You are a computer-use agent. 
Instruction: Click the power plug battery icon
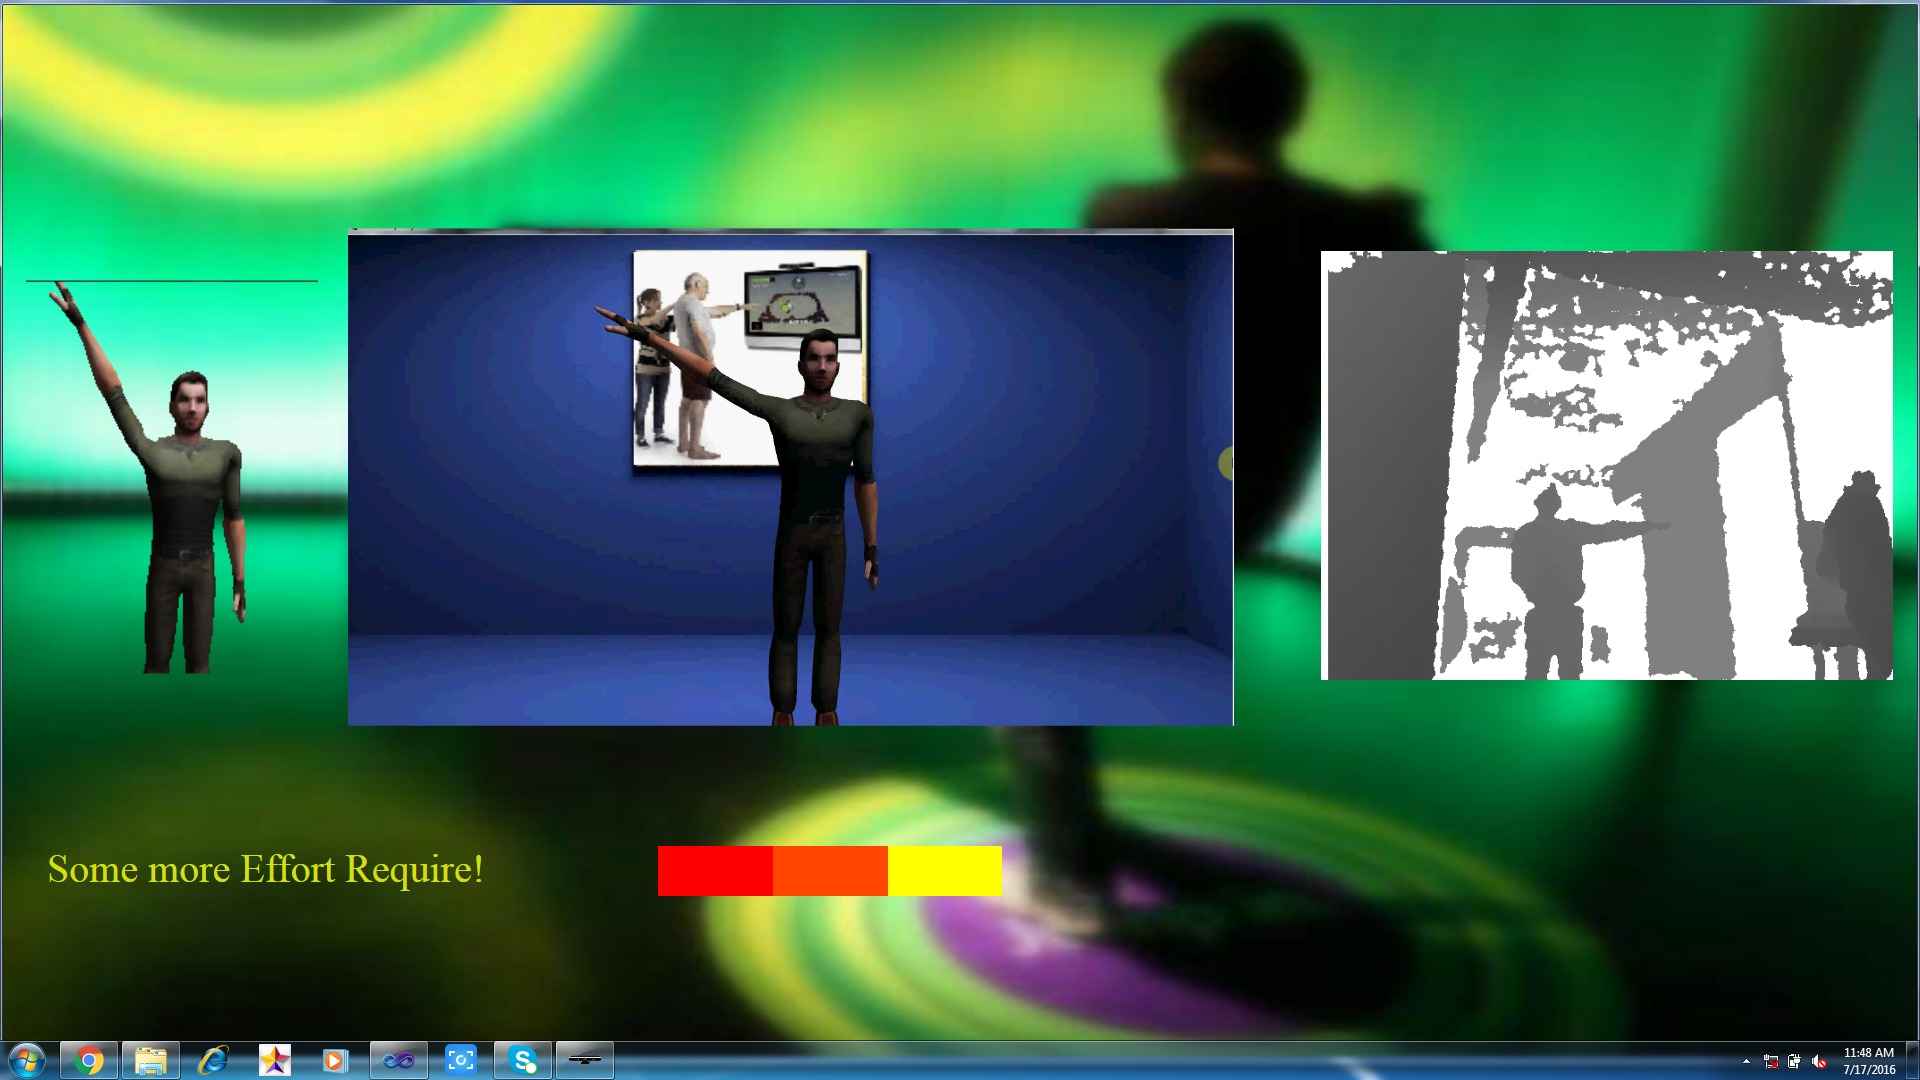[1795, 1062]
